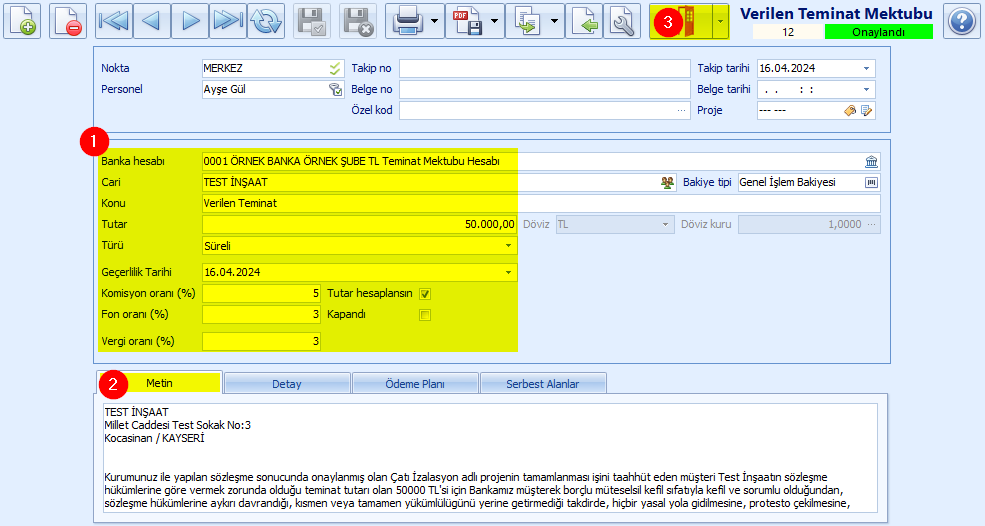
Task: Click the Komisyon oranı (%) field
Action: 261,293
